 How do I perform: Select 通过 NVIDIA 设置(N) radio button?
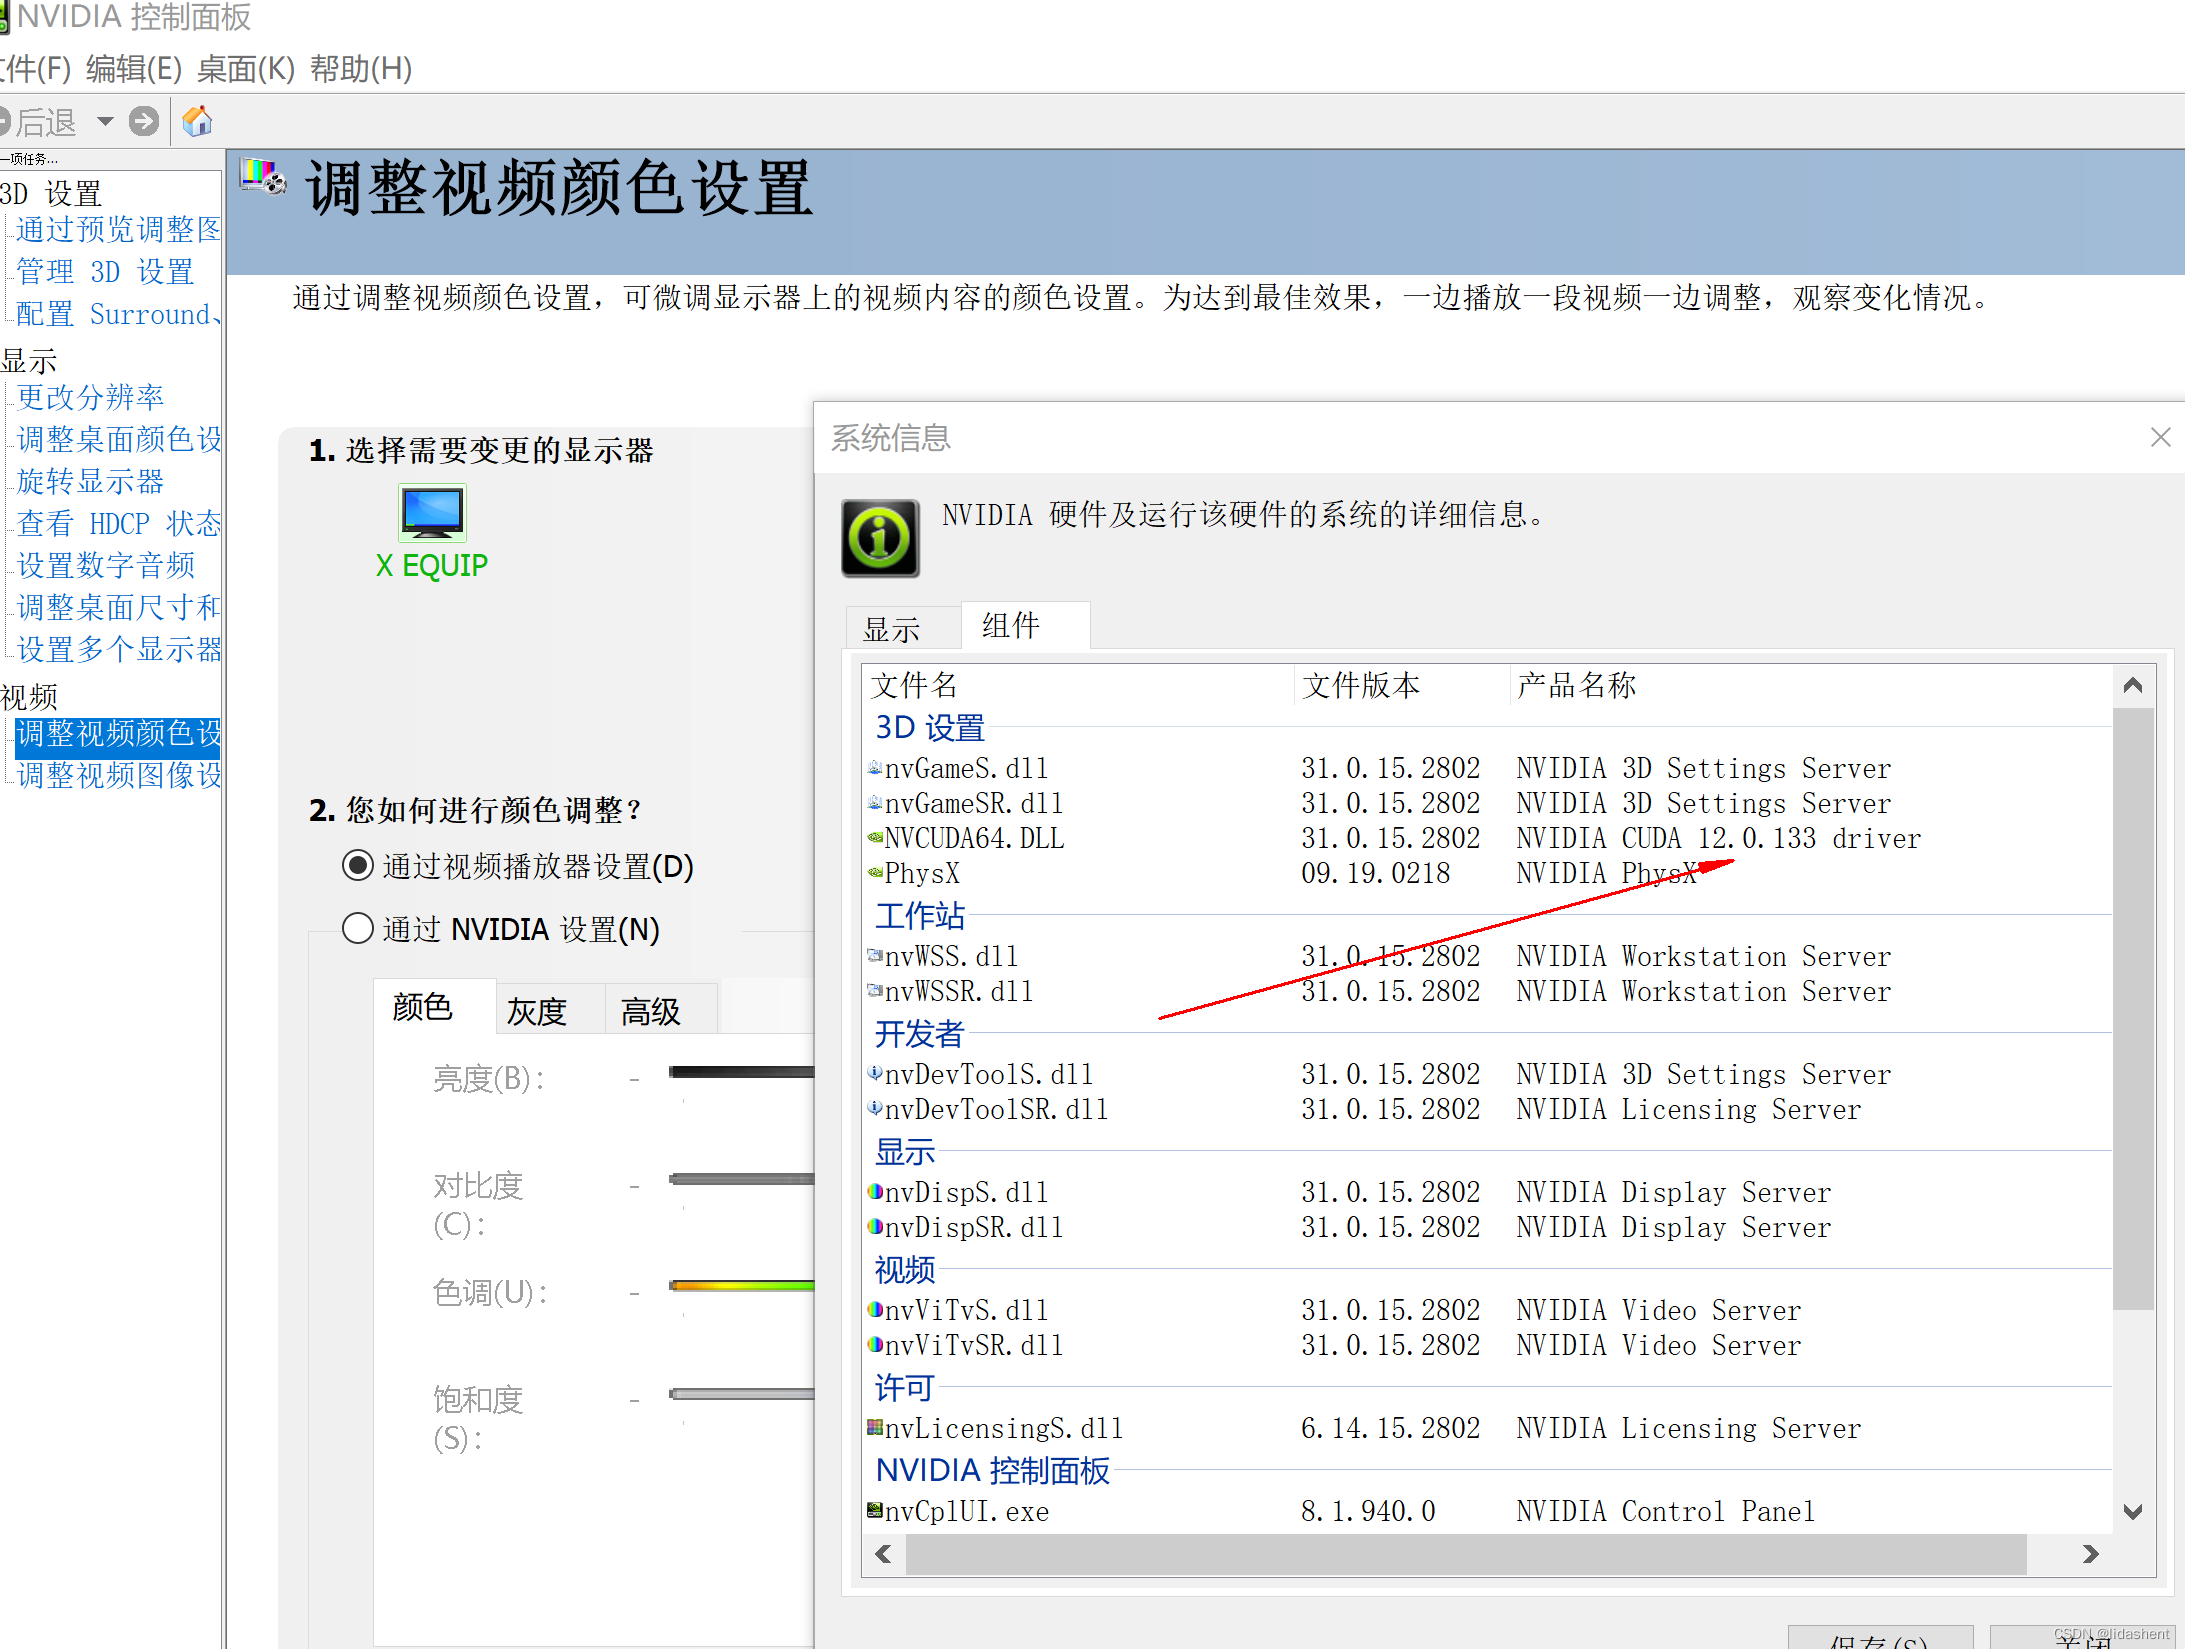click(358, 929)
